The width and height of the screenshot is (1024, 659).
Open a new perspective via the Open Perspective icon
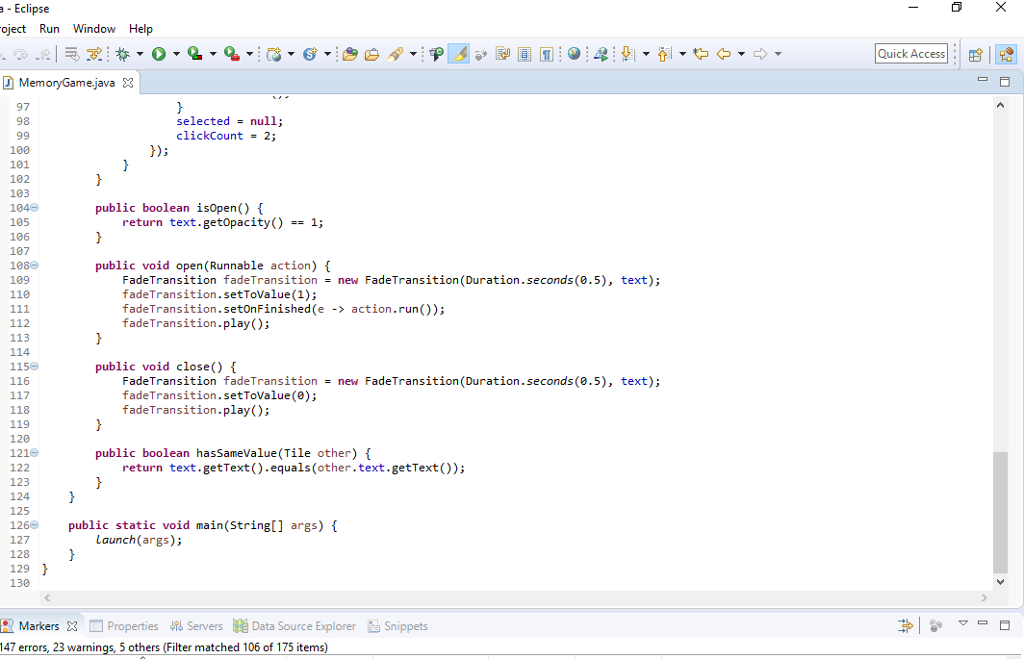point(976,53)
